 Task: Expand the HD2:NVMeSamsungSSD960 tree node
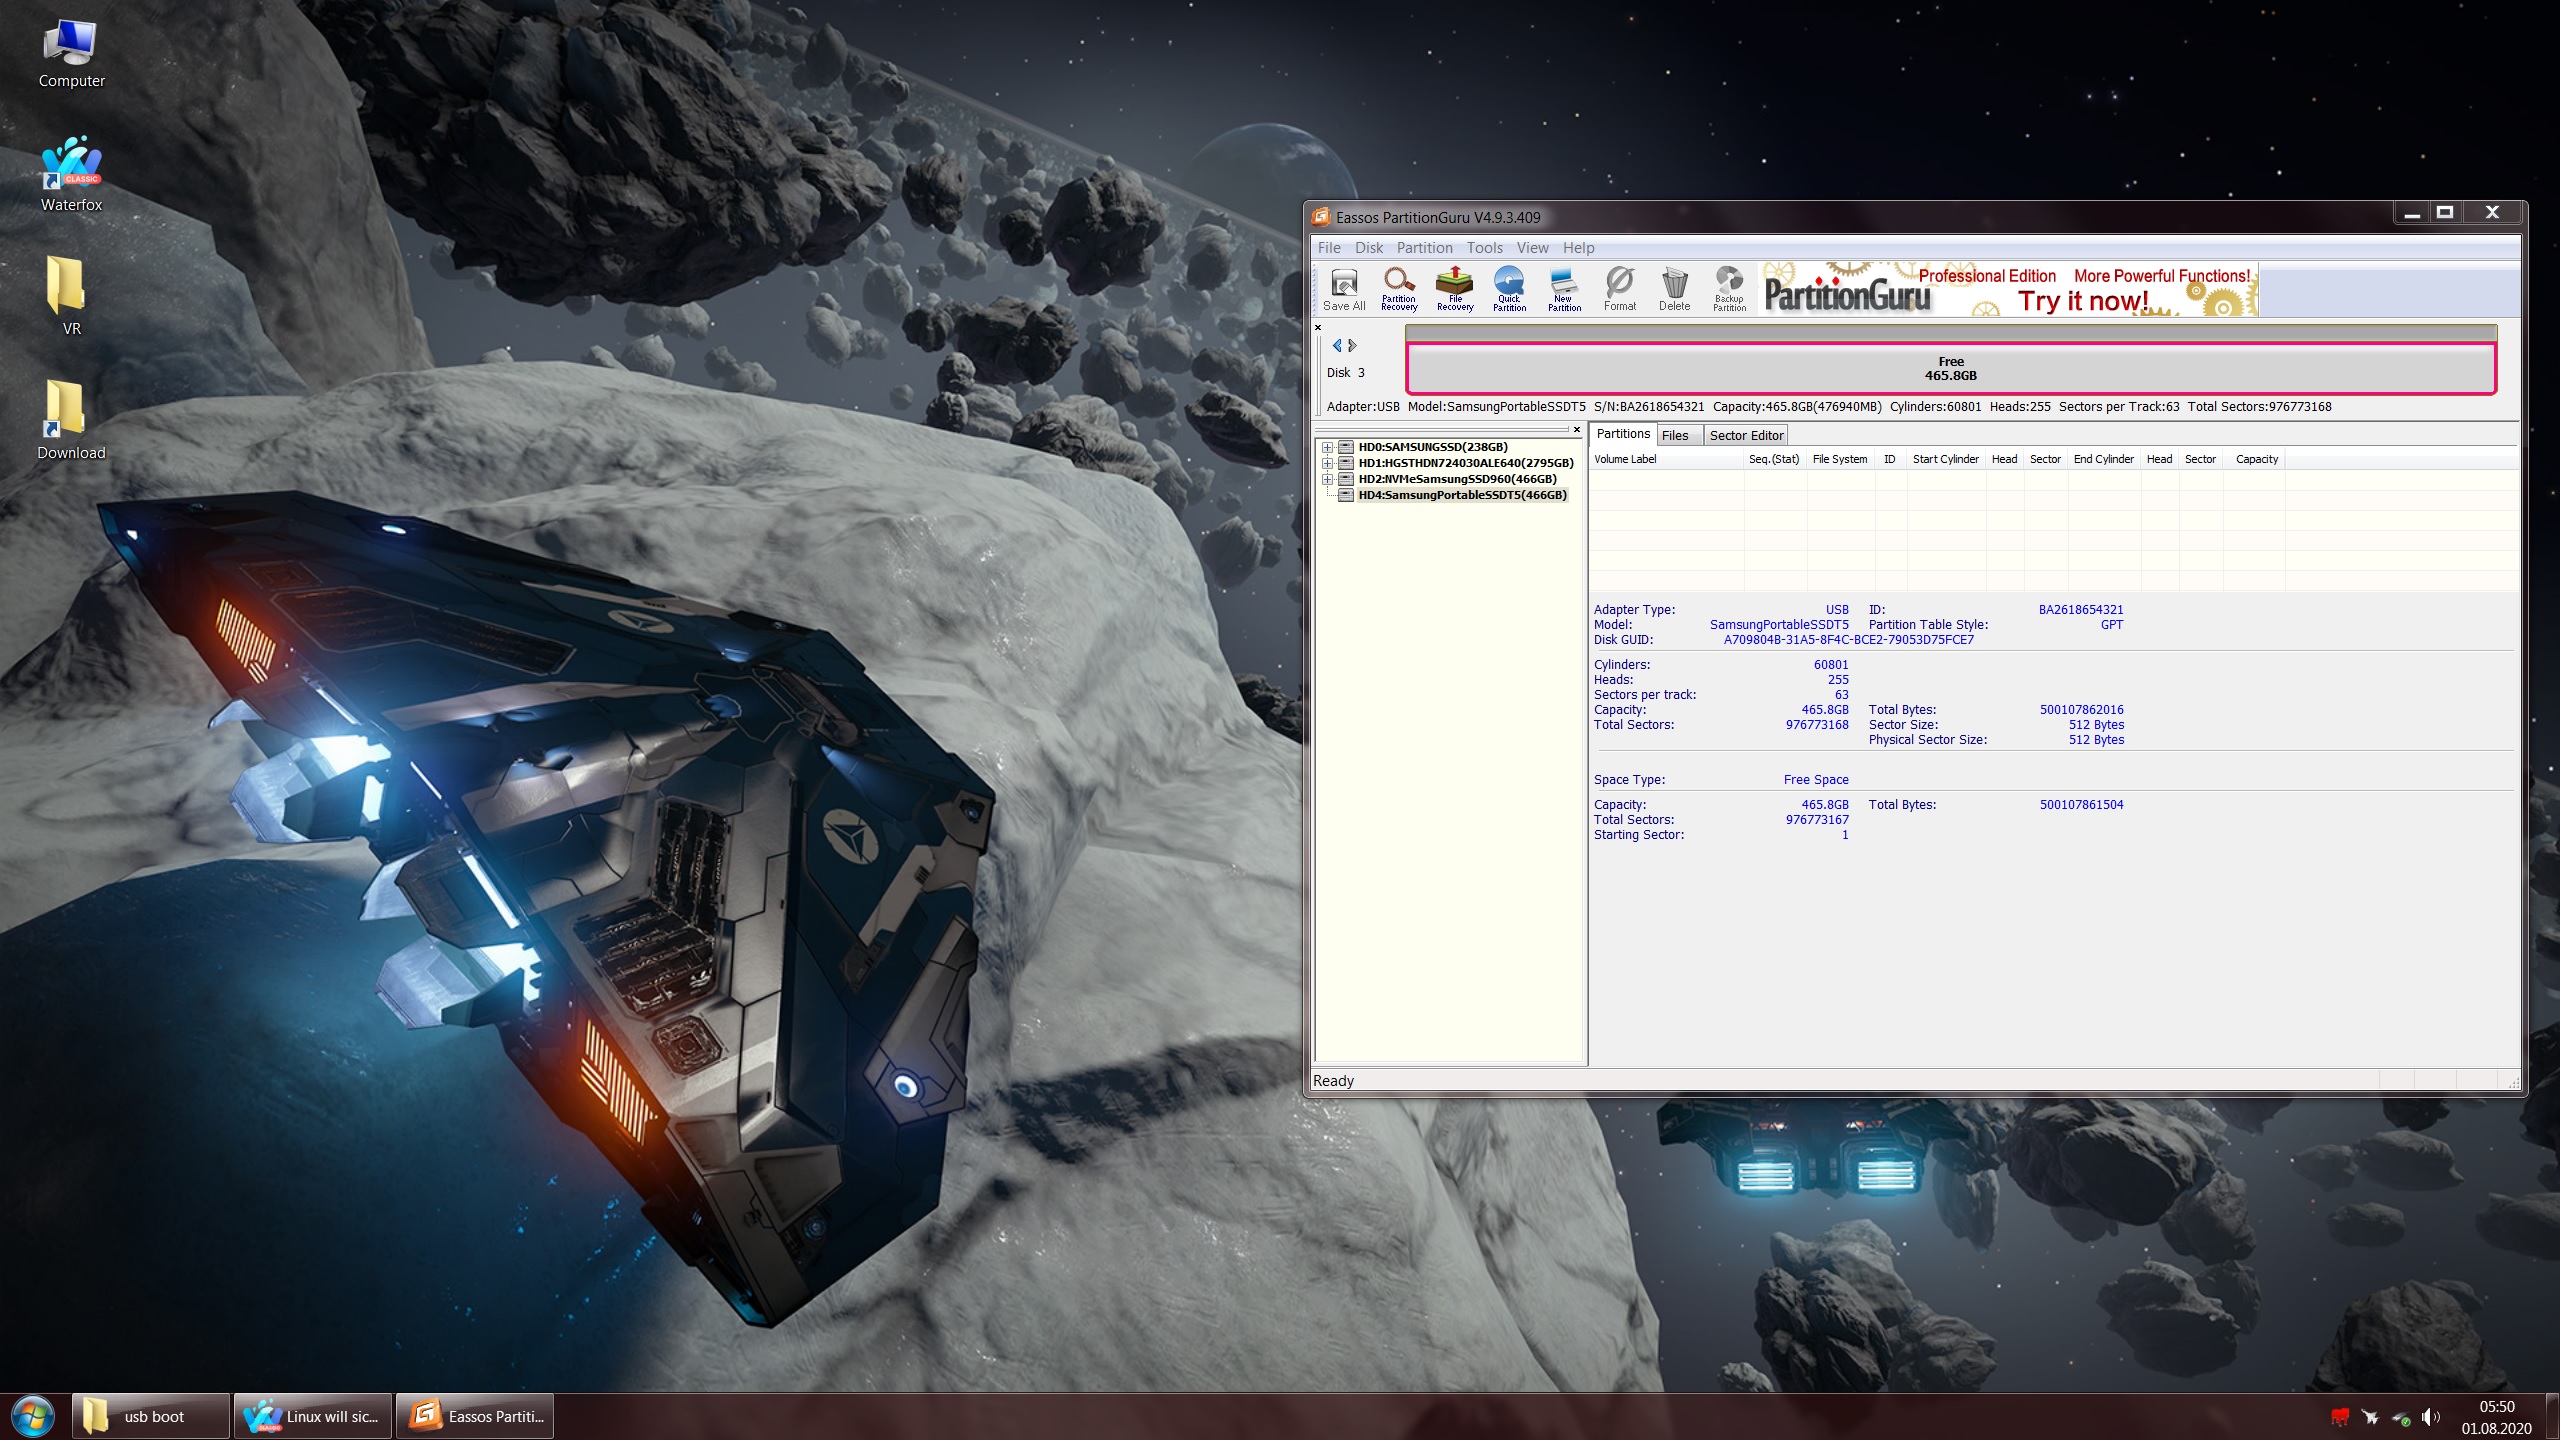click(x=1327, y=479)
